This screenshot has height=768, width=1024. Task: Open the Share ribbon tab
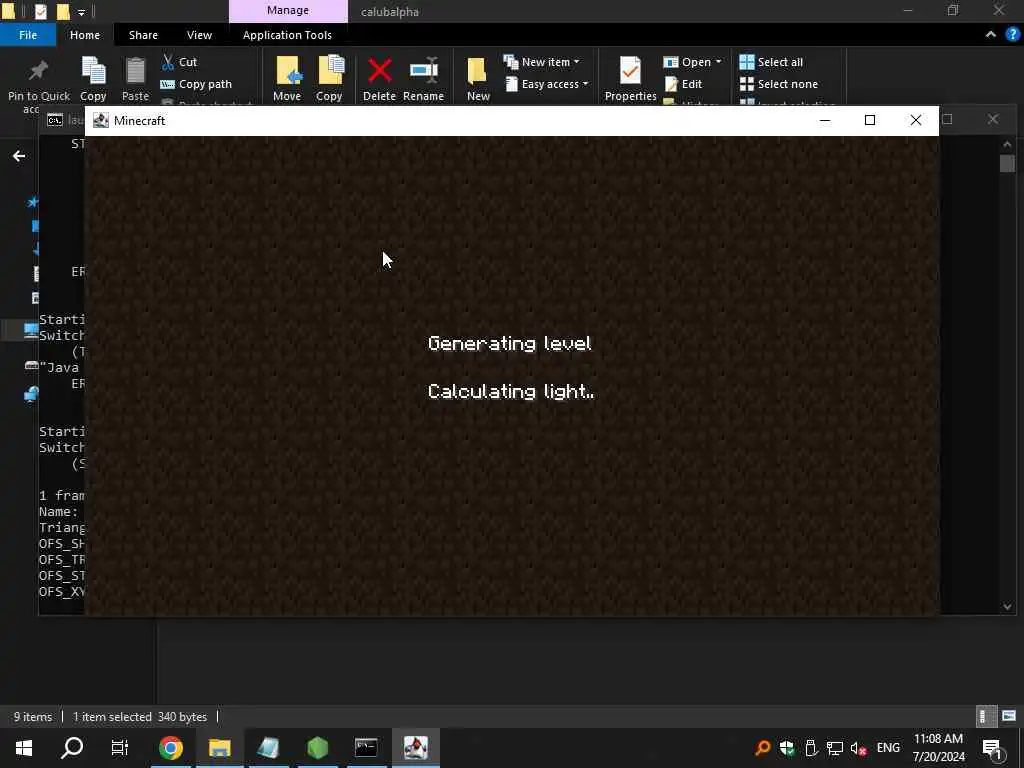143,35
